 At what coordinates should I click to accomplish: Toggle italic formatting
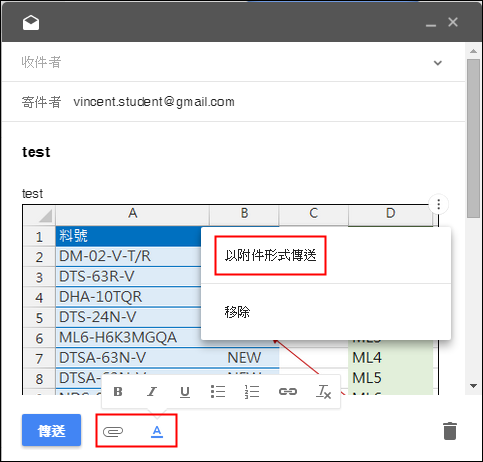point(152,391)
